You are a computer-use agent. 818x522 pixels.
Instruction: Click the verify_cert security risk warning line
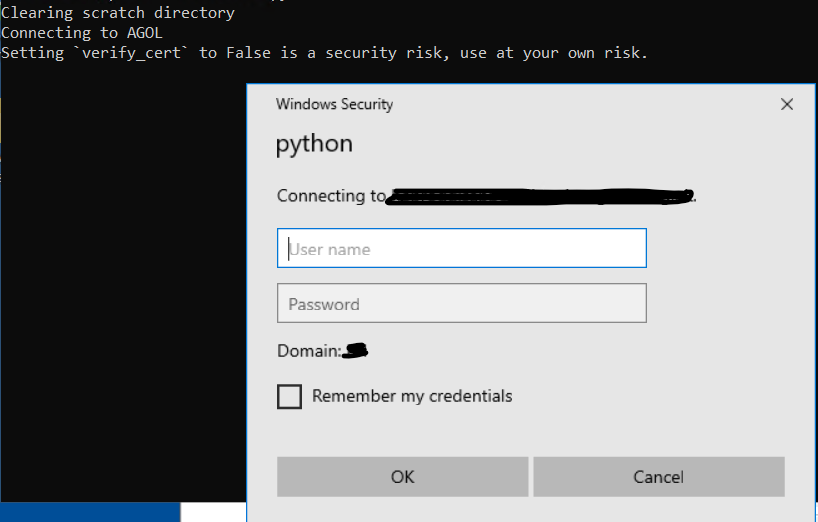pyautogui.click(x=324, y=53)
